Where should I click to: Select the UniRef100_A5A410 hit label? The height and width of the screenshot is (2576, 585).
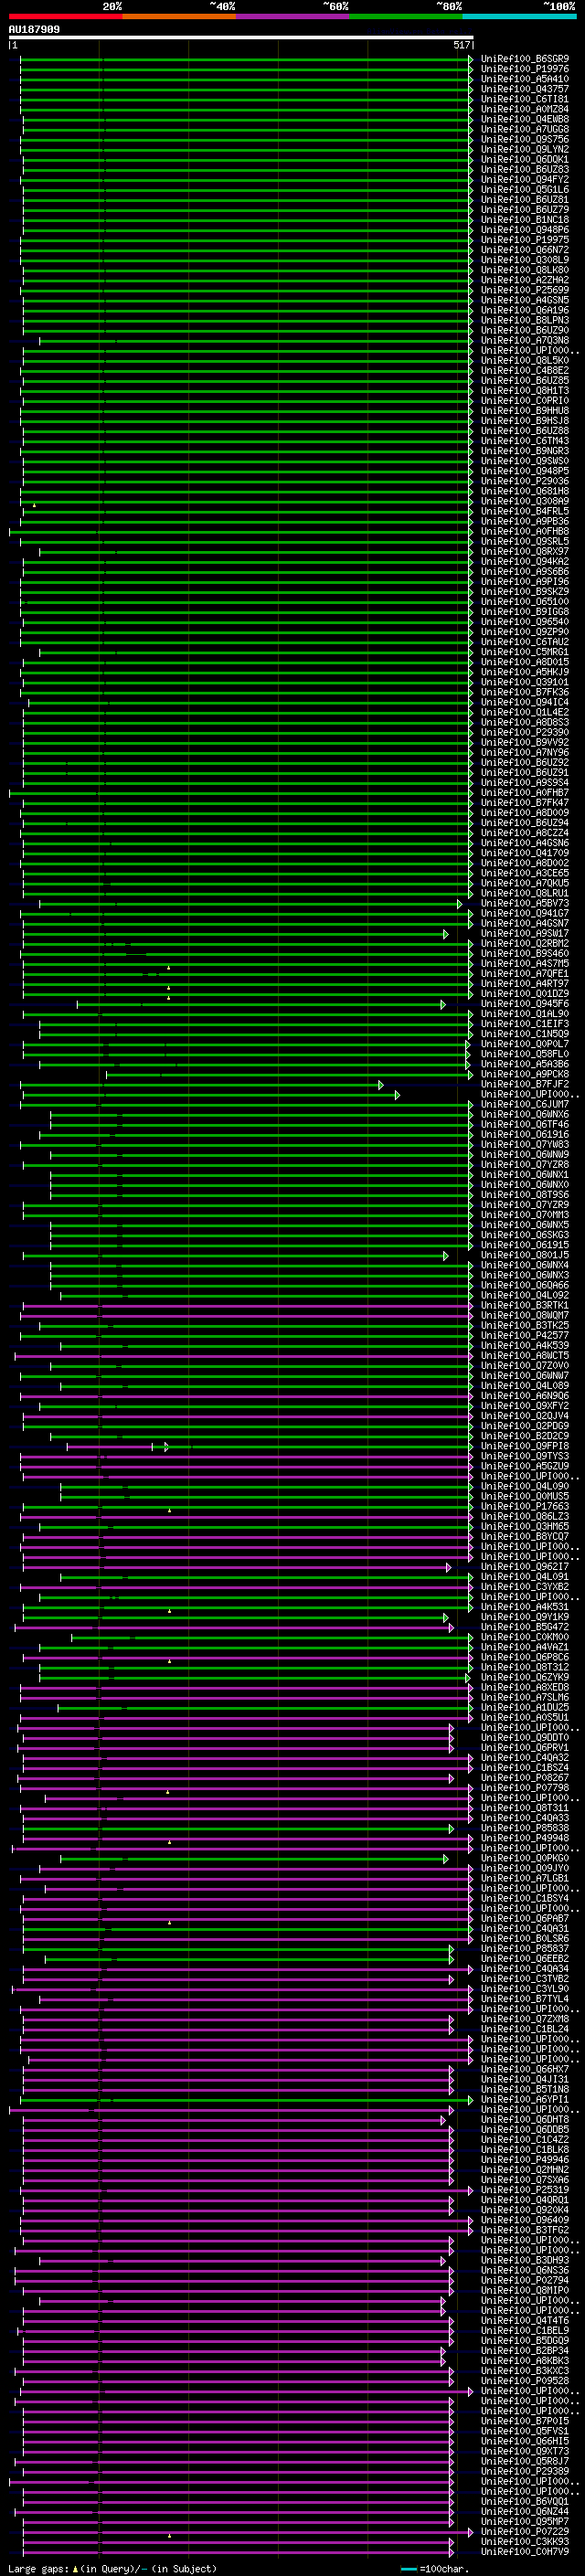coord(525,79)
